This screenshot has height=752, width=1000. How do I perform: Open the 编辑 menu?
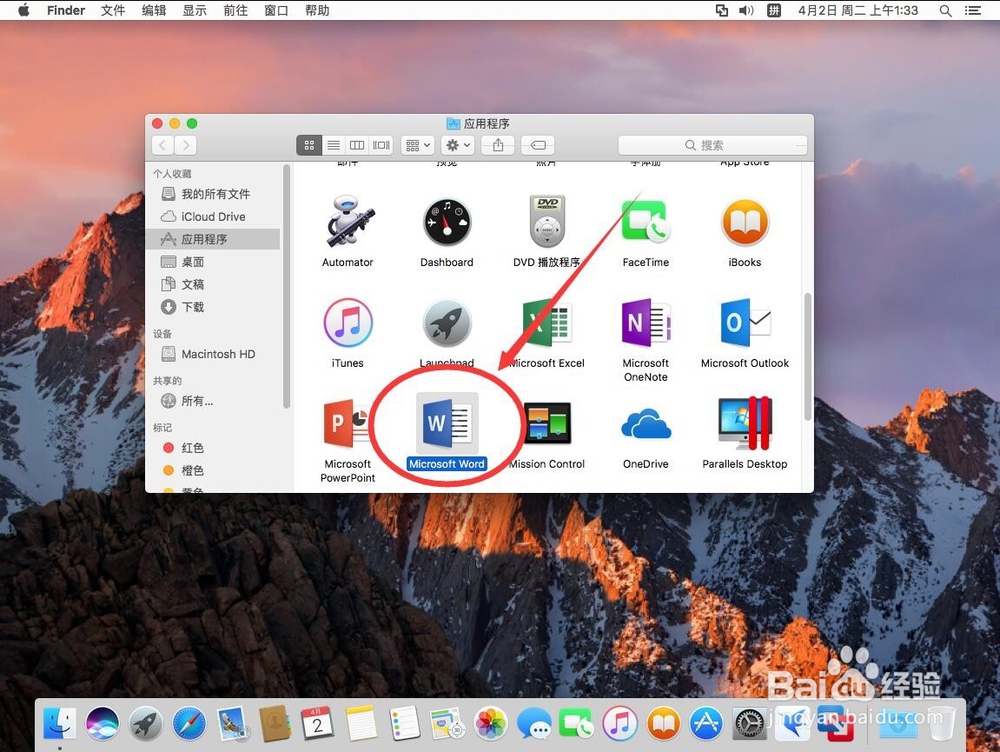(x=154, y=10)
